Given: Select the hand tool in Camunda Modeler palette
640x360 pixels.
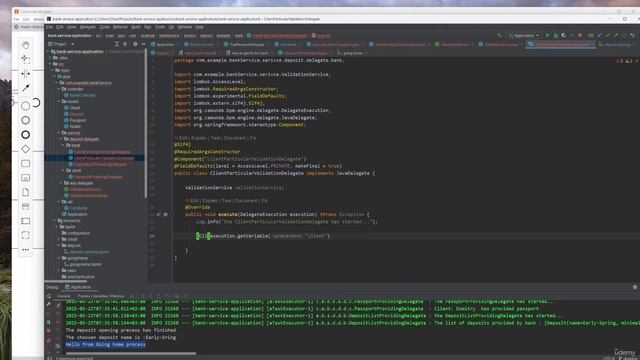Looking at the screenshot, I should tap(26, 45).
